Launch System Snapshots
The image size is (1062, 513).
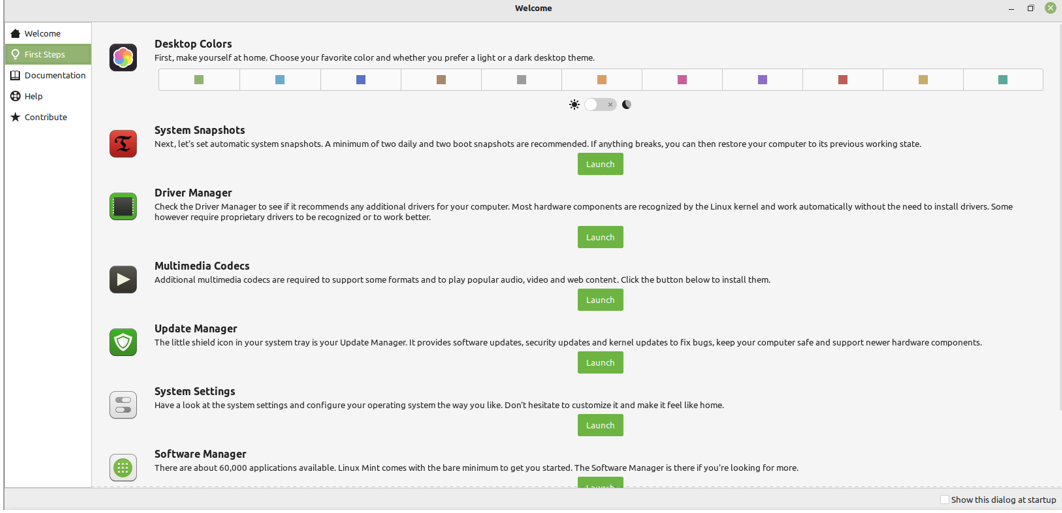[600, 164]
